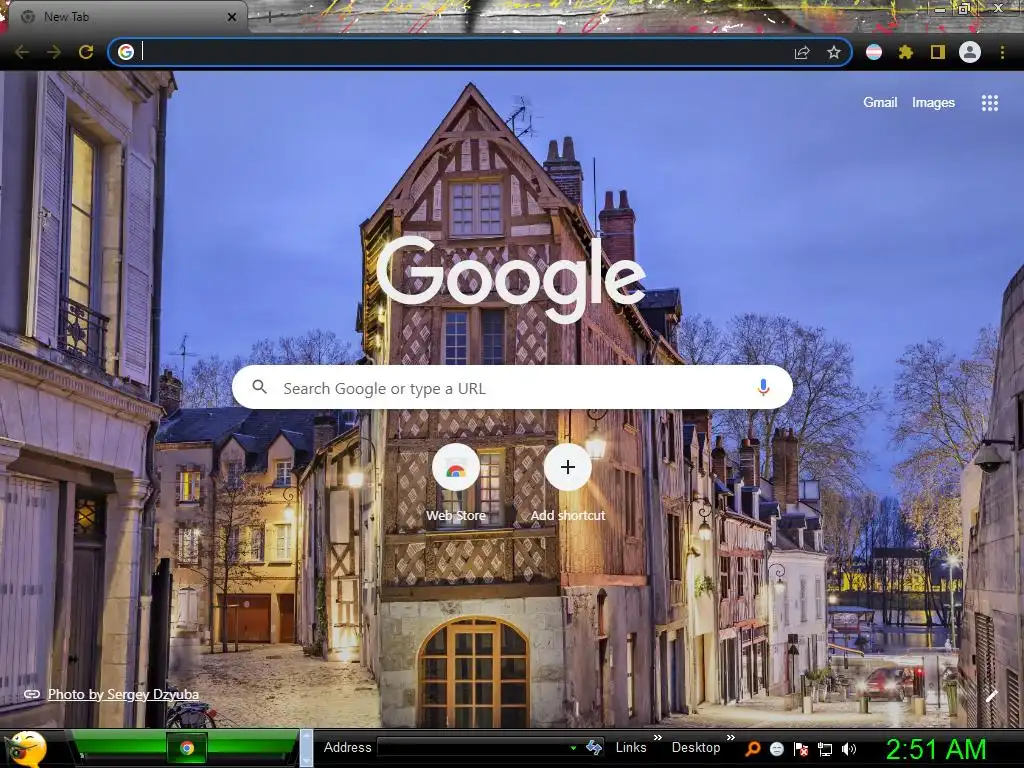This screenshot has width=1024, height=768.
Task: Open the orange magnifier tray icon
Action: tap(752, 749)
